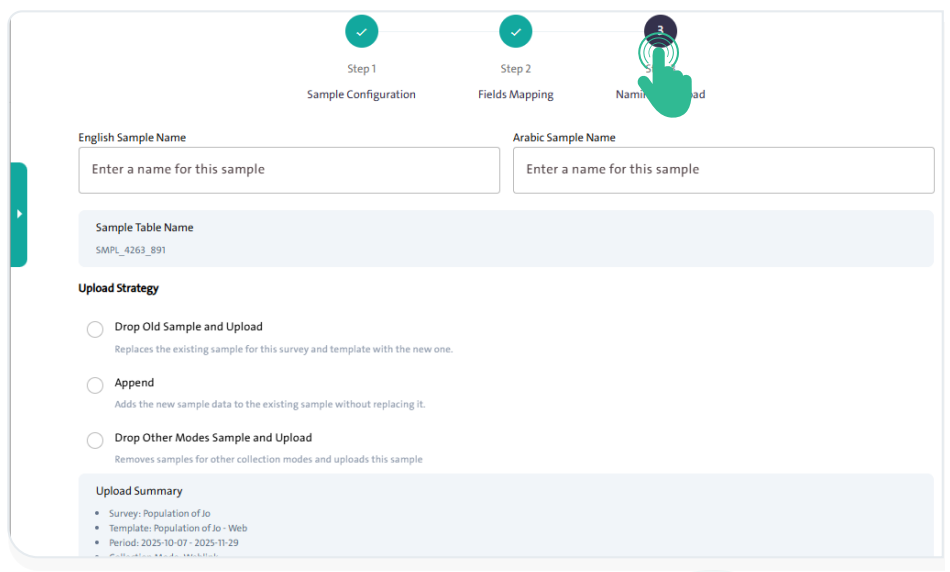Click the SMPL_4263_891 table name value
The height and width of the screenshot is (572, 950).
click(131, 250)
